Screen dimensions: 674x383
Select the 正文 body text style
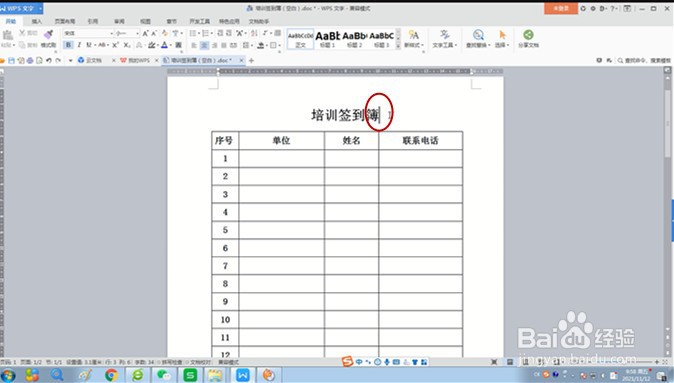pyautogui.click(x=300, y=39)
